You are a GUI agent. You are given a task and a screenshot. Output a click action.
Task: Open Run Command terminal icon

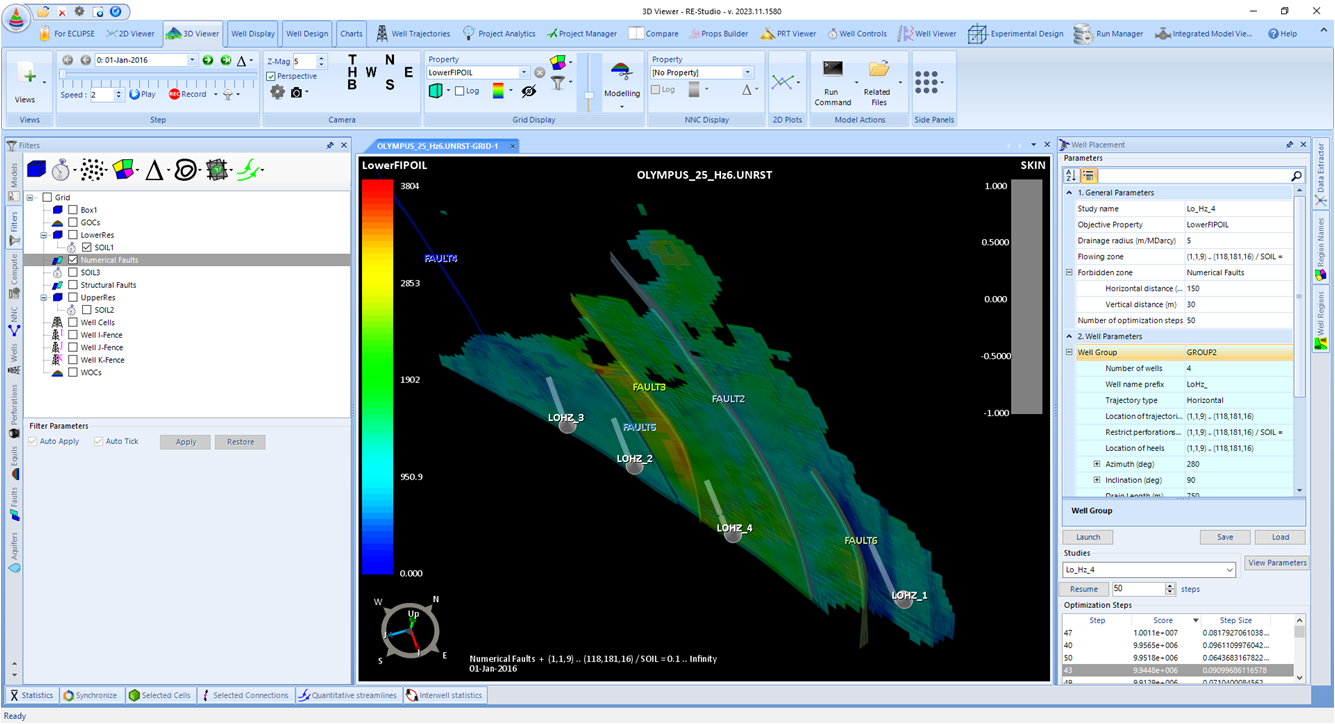[832, 69]
